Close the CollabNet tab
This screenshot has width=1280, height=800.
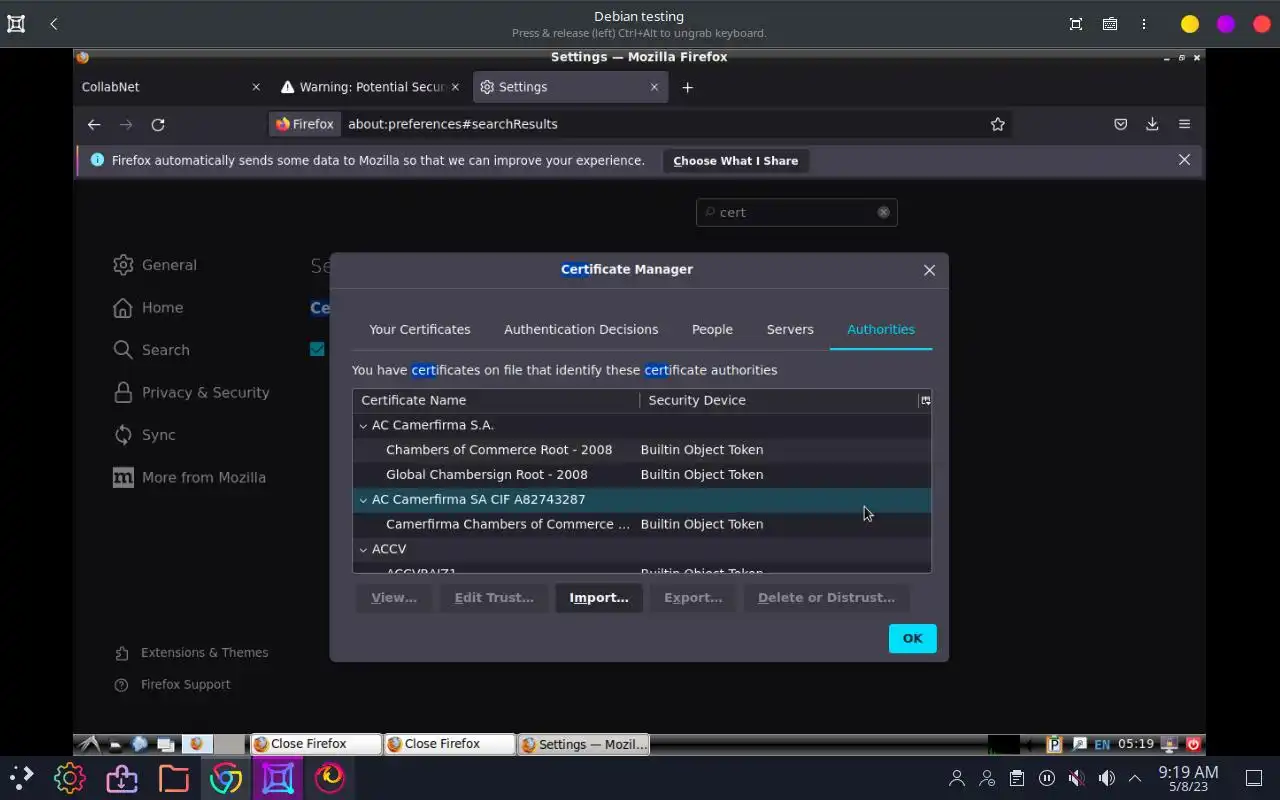[x=256, y=87]
